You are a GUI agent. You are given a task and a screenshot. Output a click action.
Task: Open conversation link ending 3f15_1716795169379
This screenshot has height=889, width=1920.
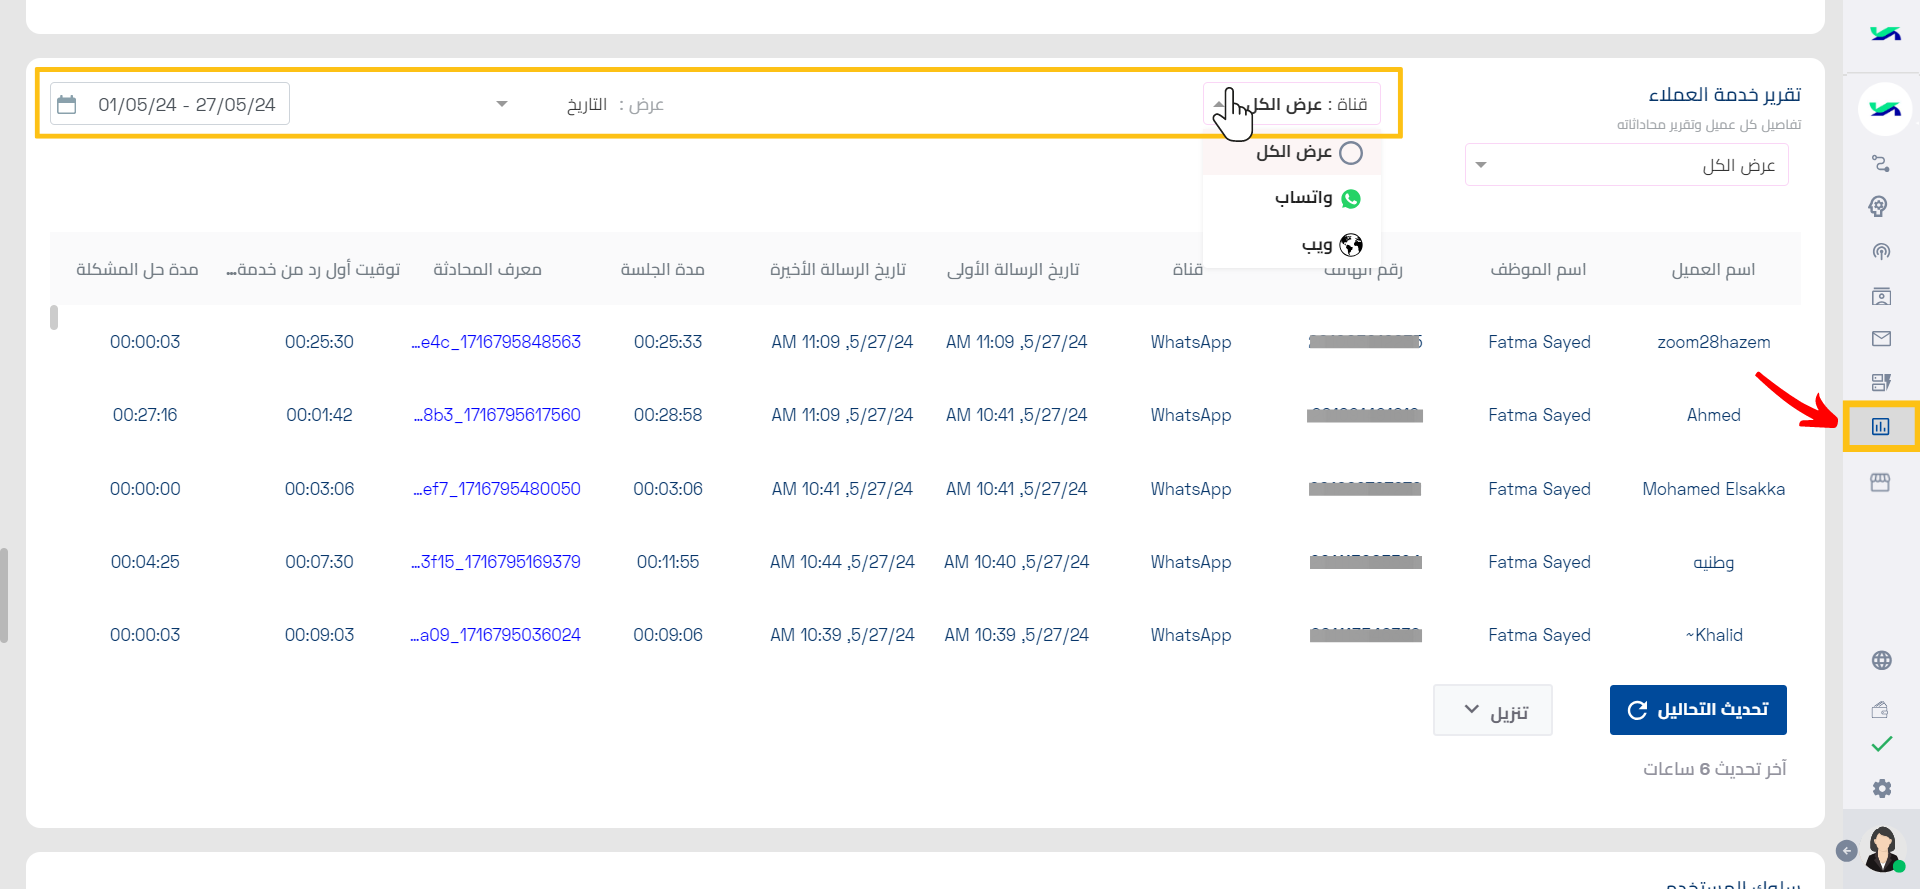[496, 562]
